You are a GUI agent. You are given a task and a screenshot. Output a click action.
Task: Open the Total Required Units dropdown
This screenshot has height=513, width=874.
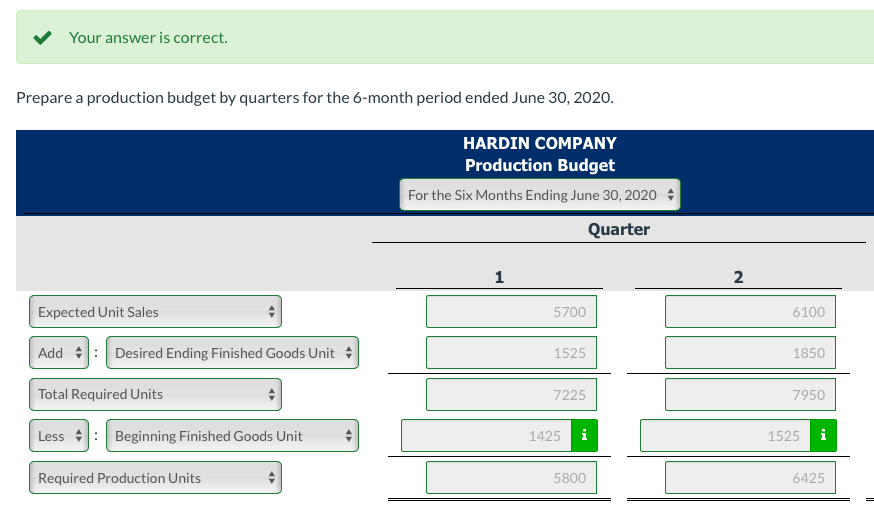[156, 394]
